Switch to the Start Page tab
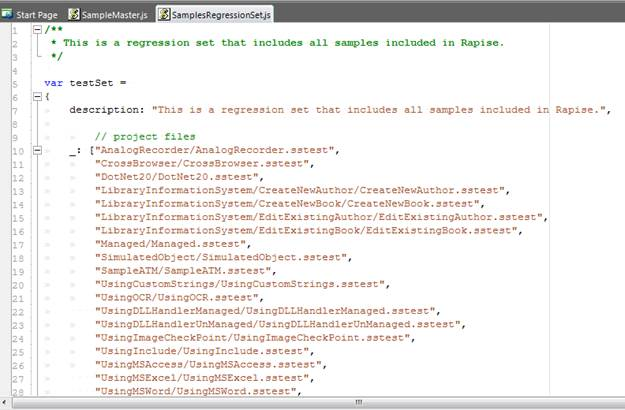 pyautogui.click(x=37, y=15)
